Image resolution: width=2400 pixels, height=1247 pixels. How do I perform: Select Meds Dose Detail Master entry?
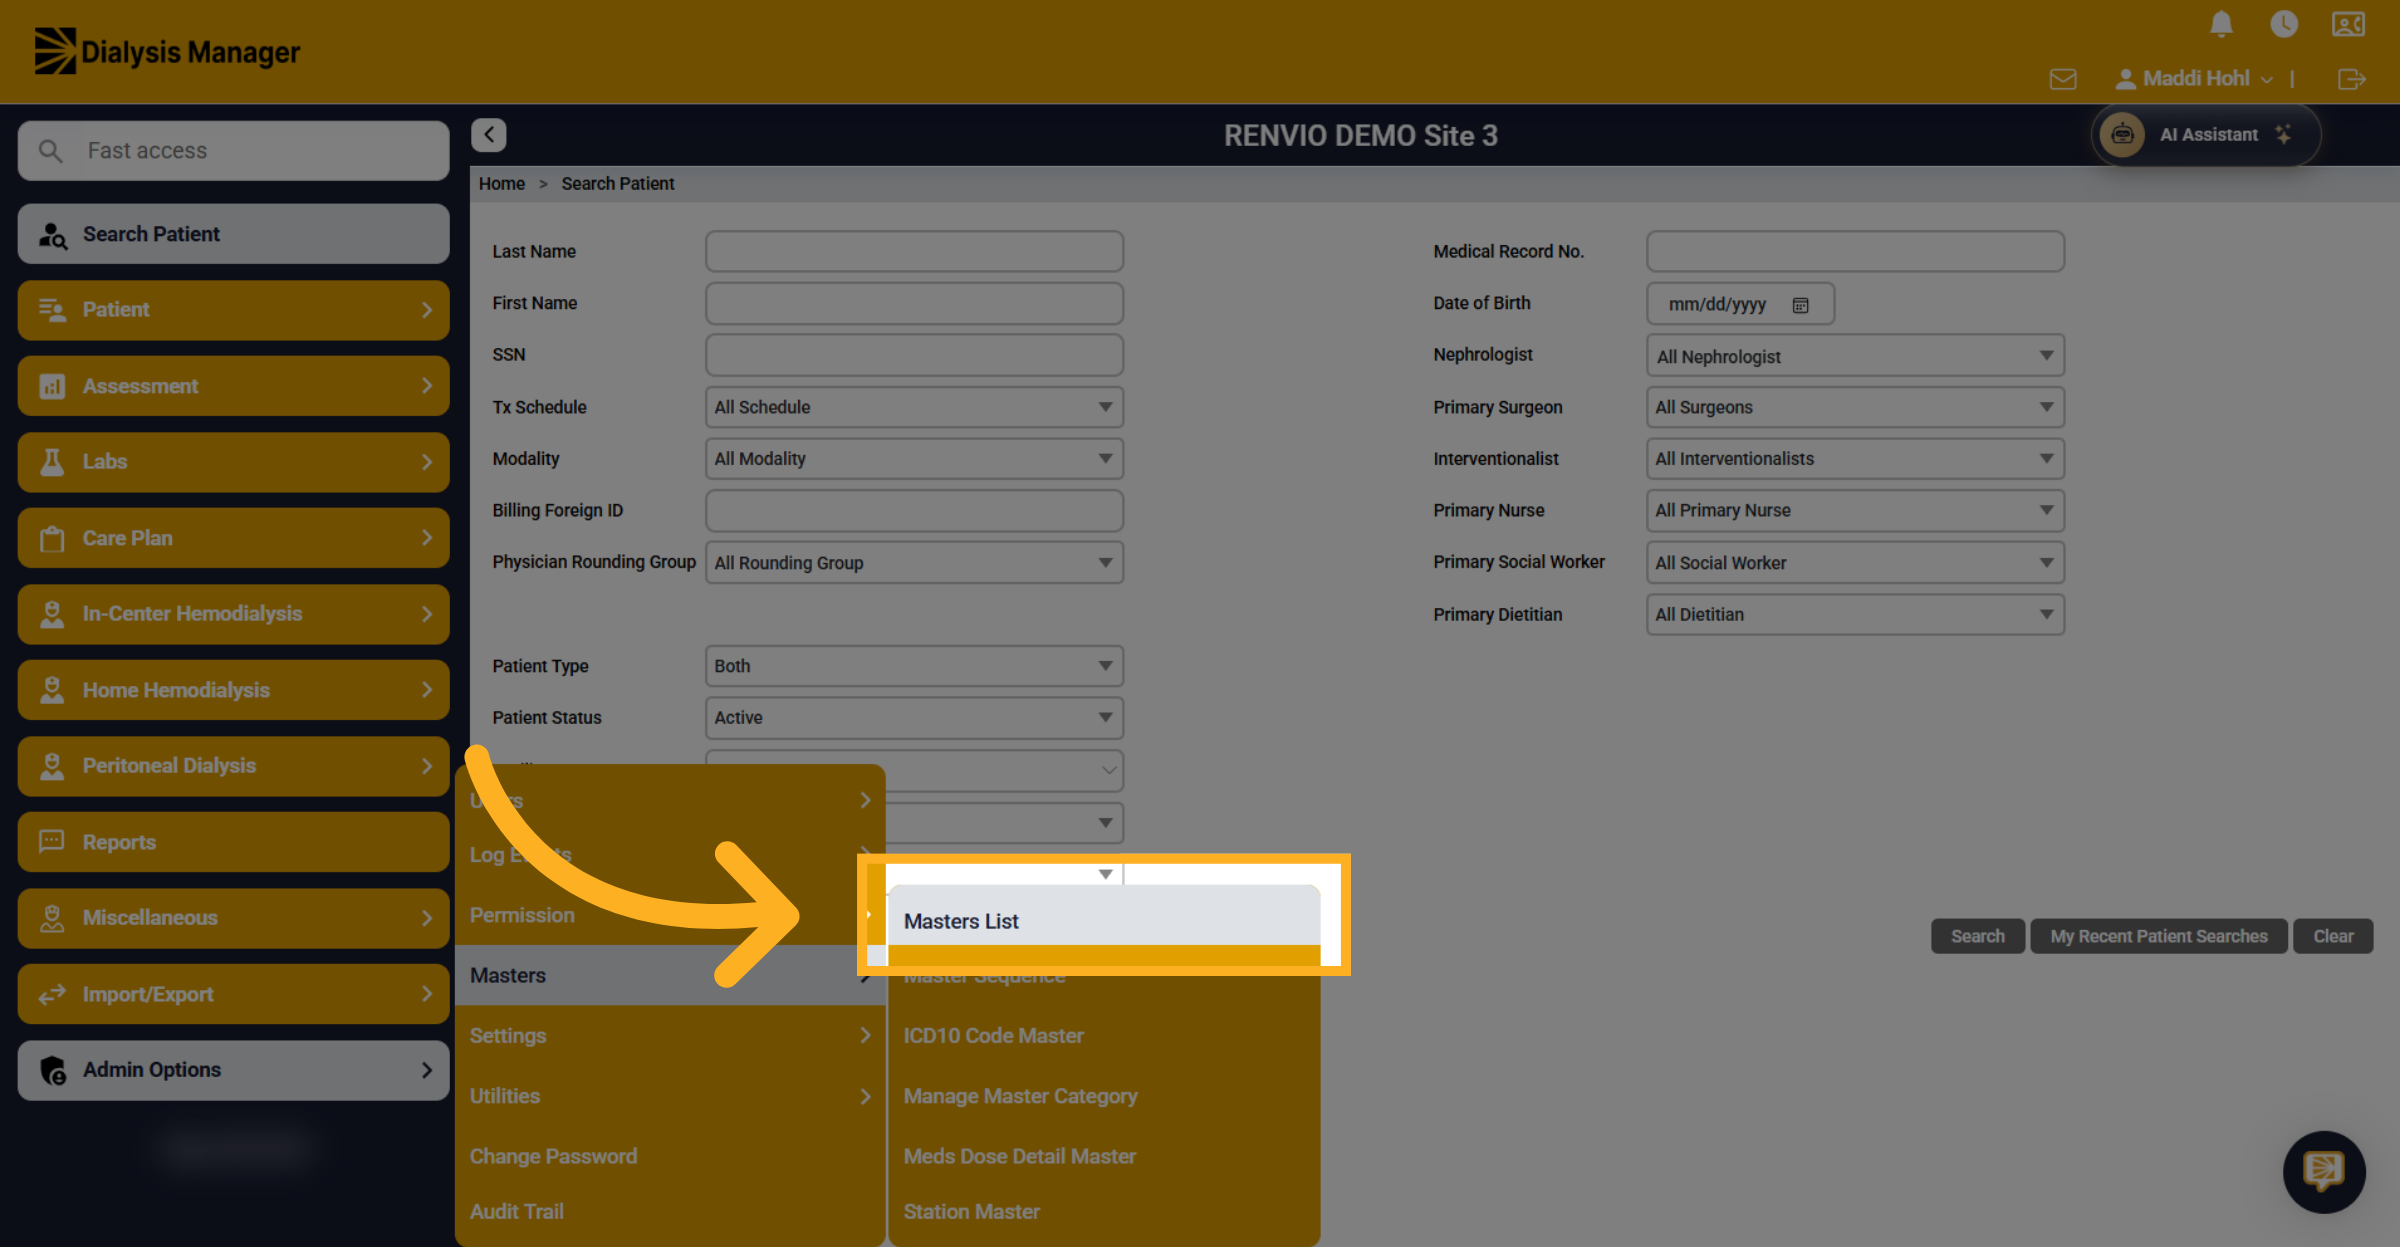click(1104, 1156)
